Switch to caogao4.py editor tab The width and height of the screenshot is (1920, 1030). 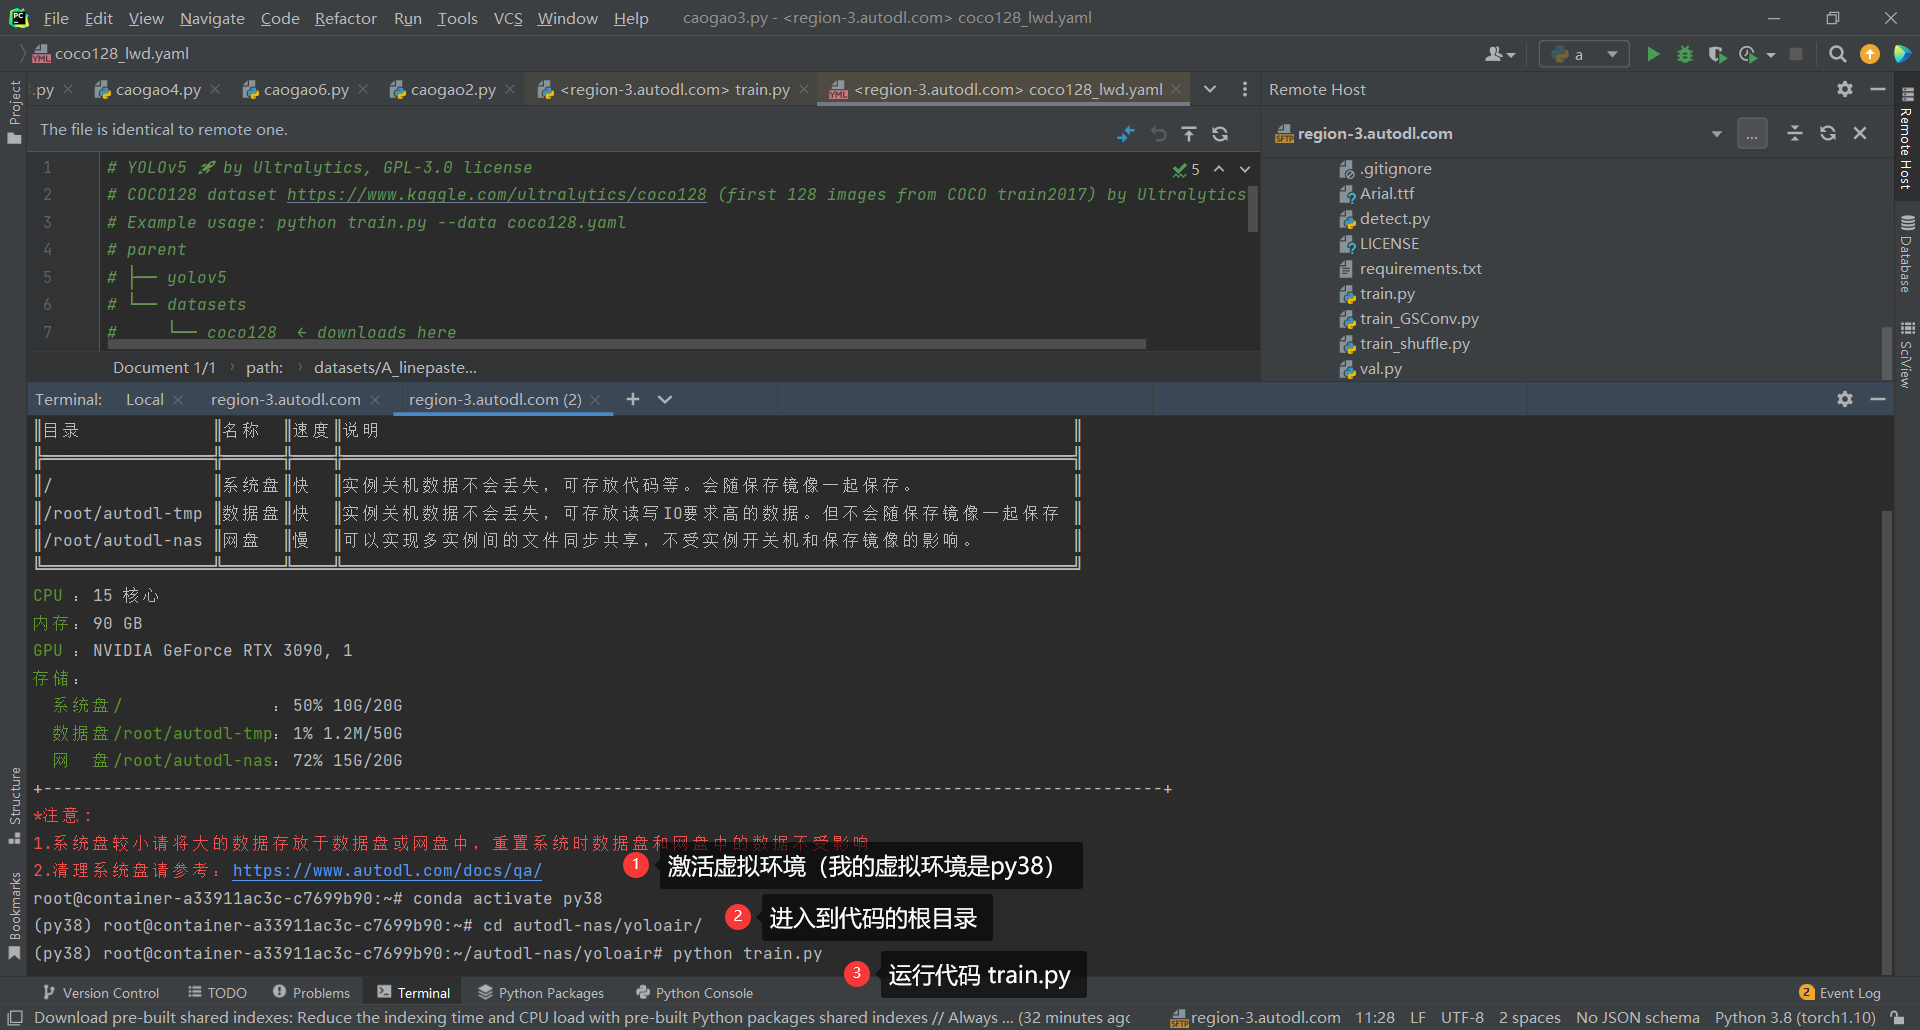pyautogui.click(x=147, y=89)
